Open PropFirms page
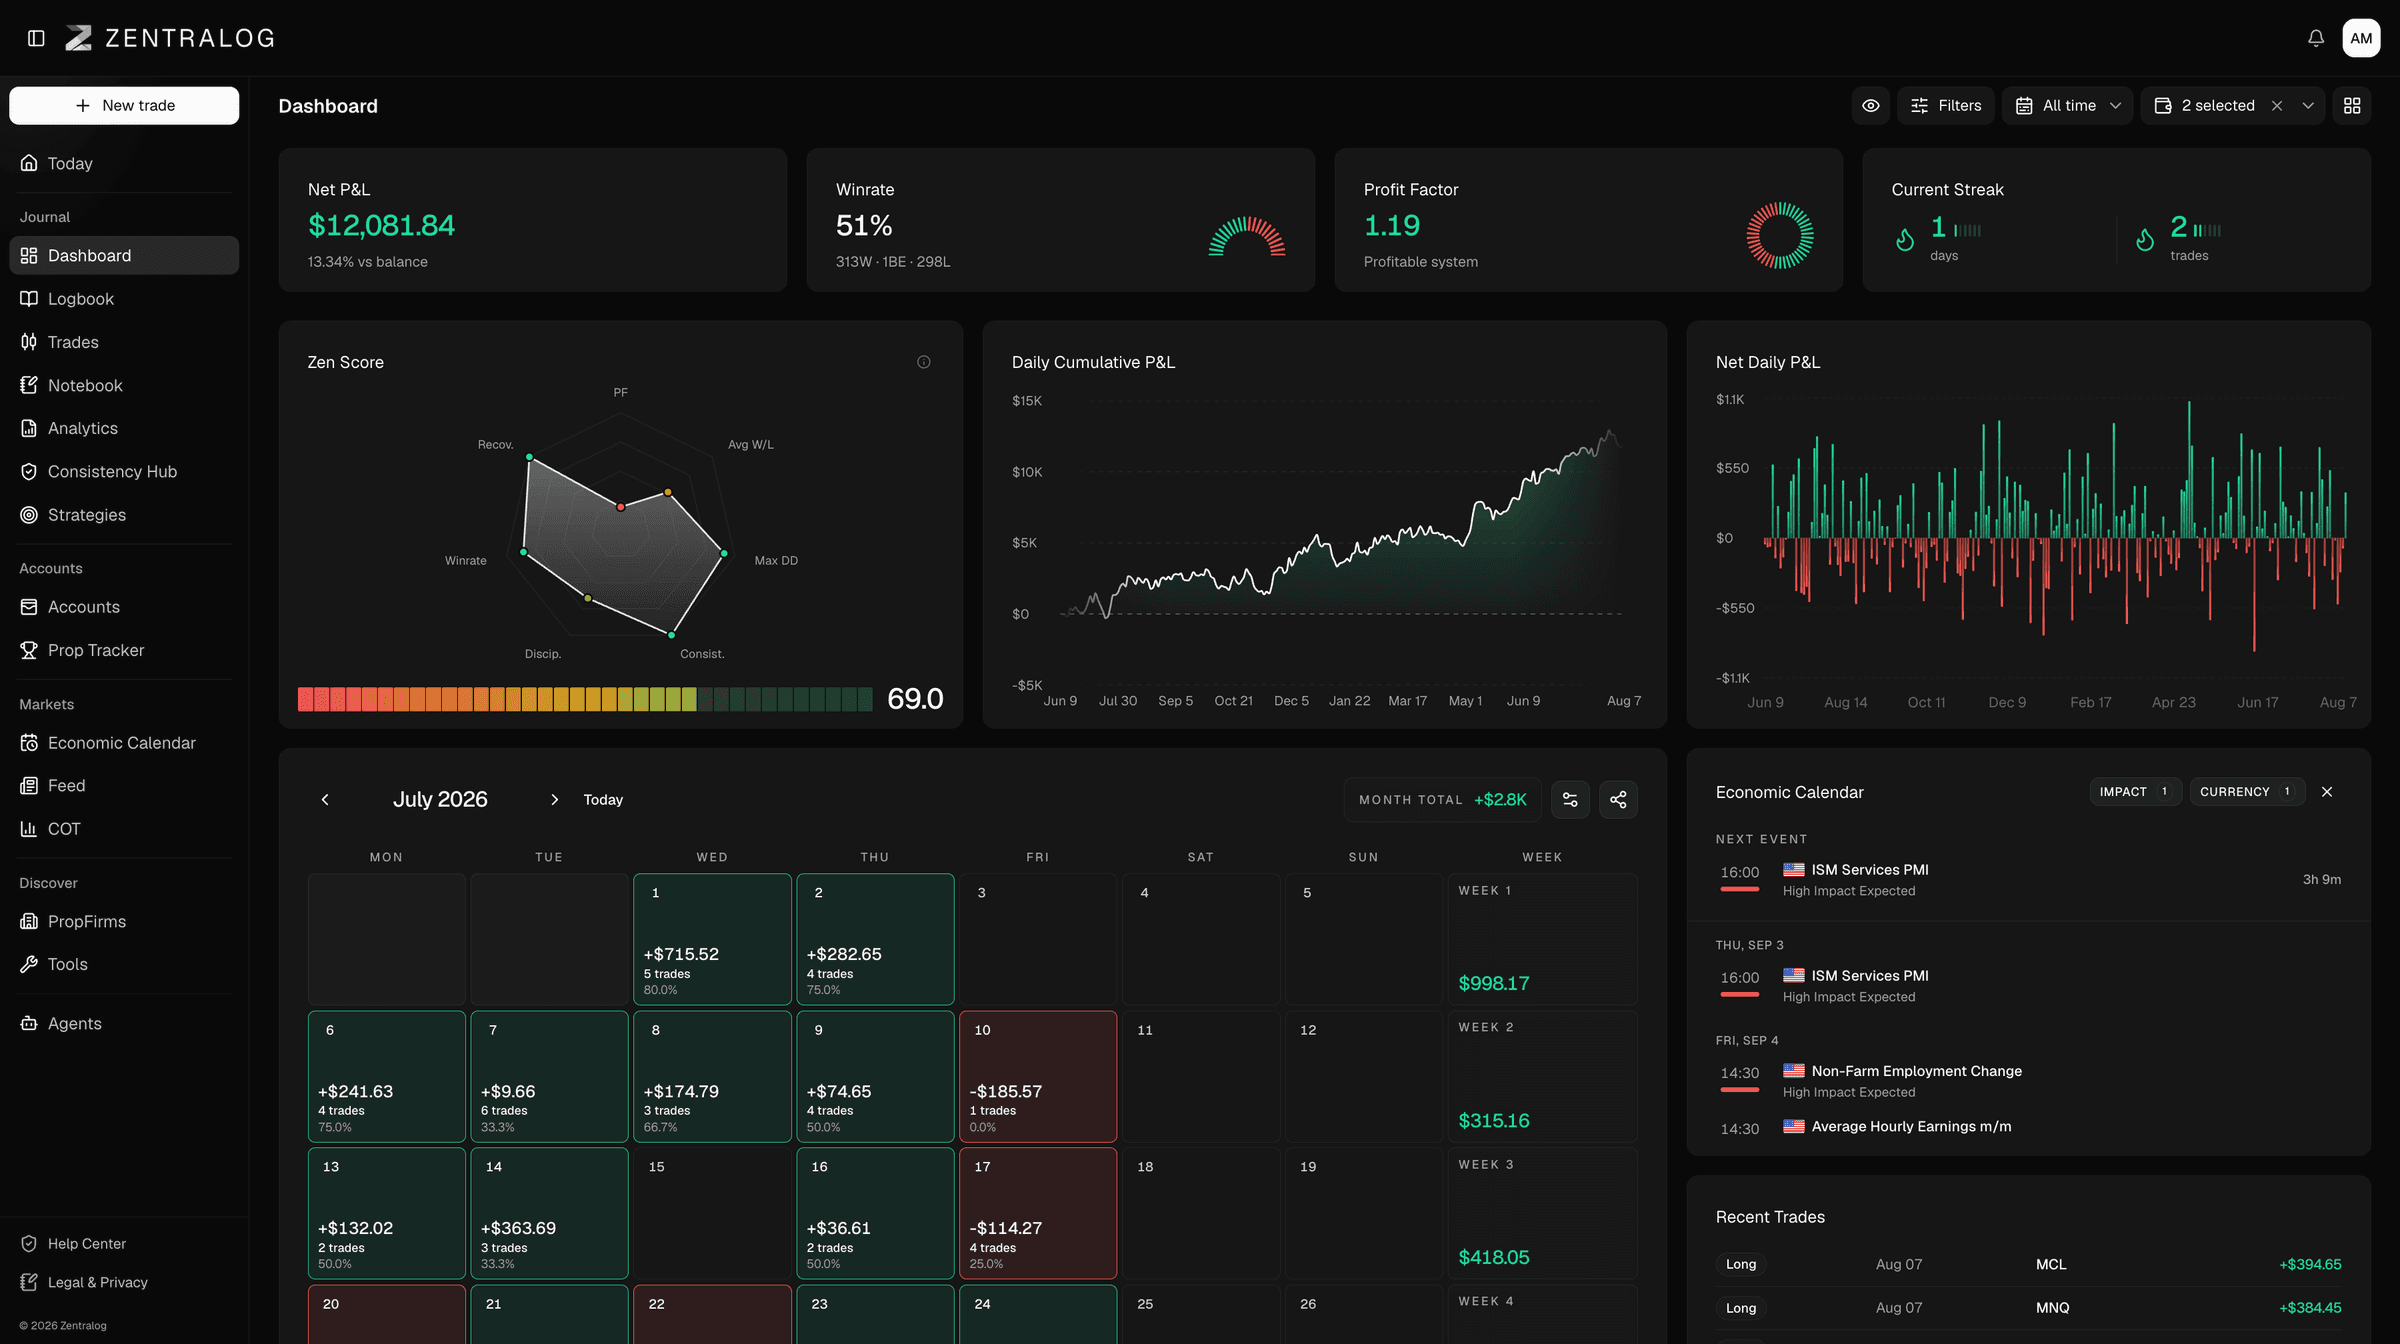 coord(124,921)
